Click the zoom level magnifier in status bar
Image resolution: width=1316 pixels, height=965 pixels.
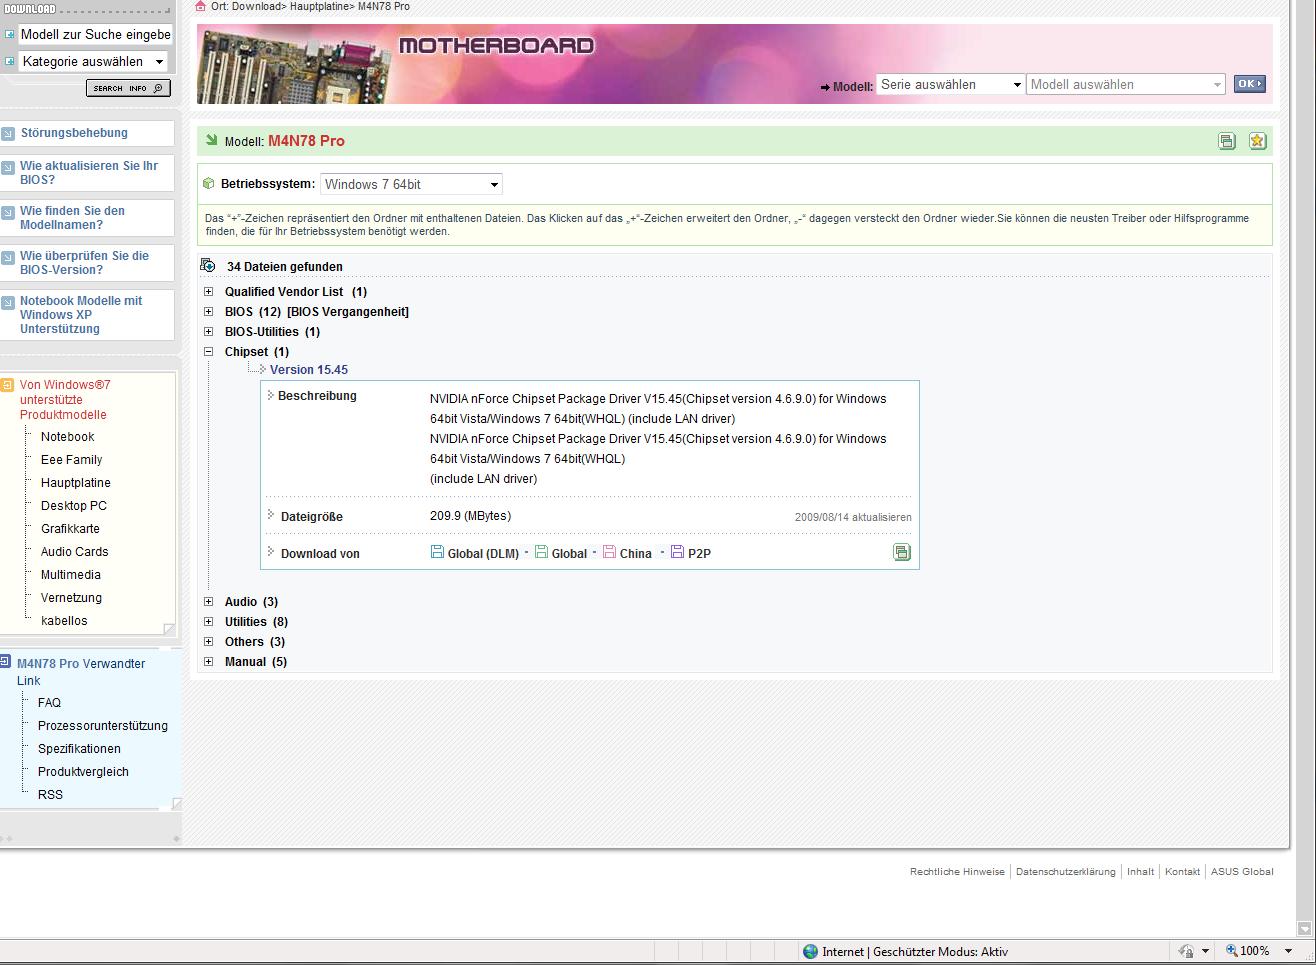pyautogui.click(x=1232, y=951)
